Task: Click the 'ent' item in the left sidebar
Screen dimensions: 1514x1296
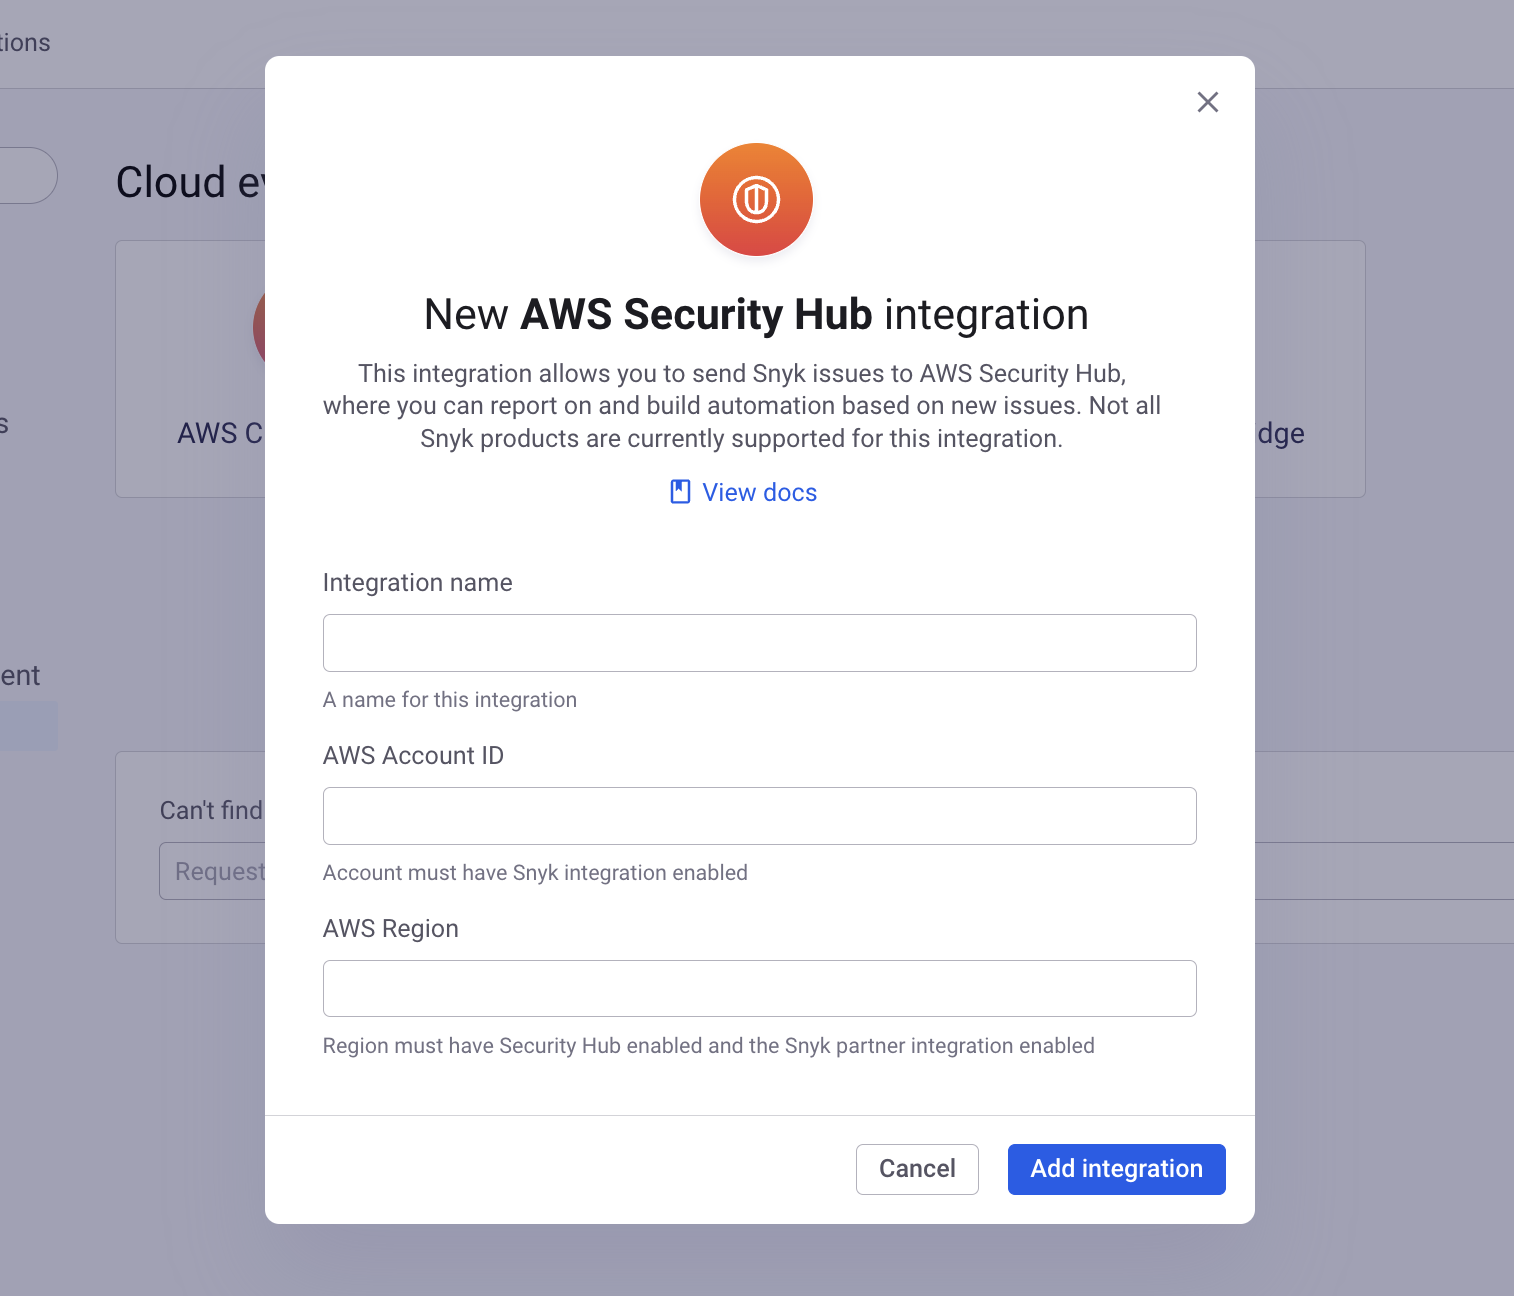Action: (20, 675)
